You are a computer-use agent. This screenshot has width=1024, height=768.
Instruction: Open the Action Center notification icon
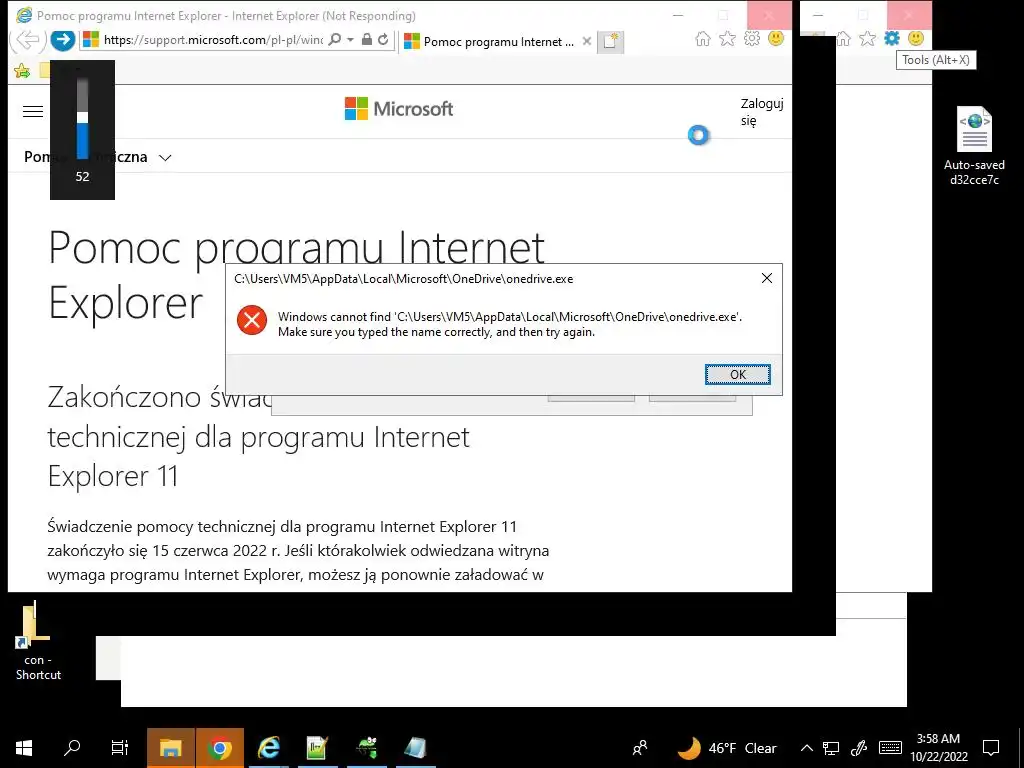point(991,748)
